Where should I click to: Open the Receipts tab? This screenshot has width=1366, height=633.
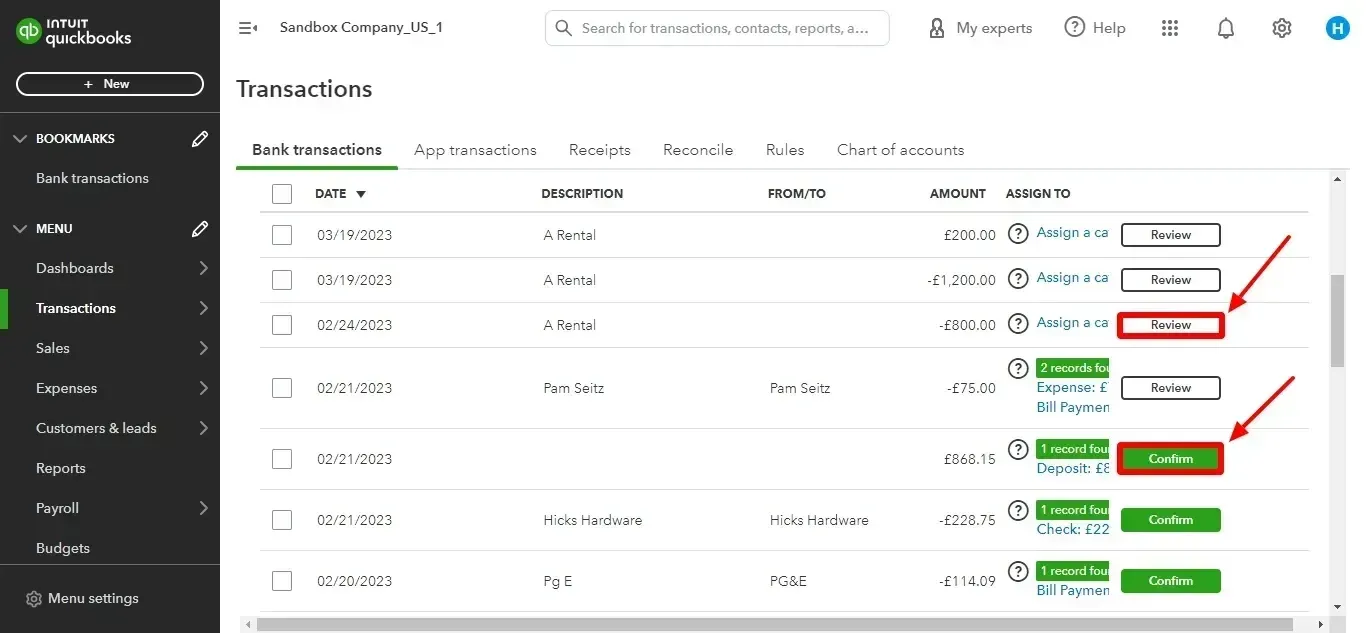point(600,150)
